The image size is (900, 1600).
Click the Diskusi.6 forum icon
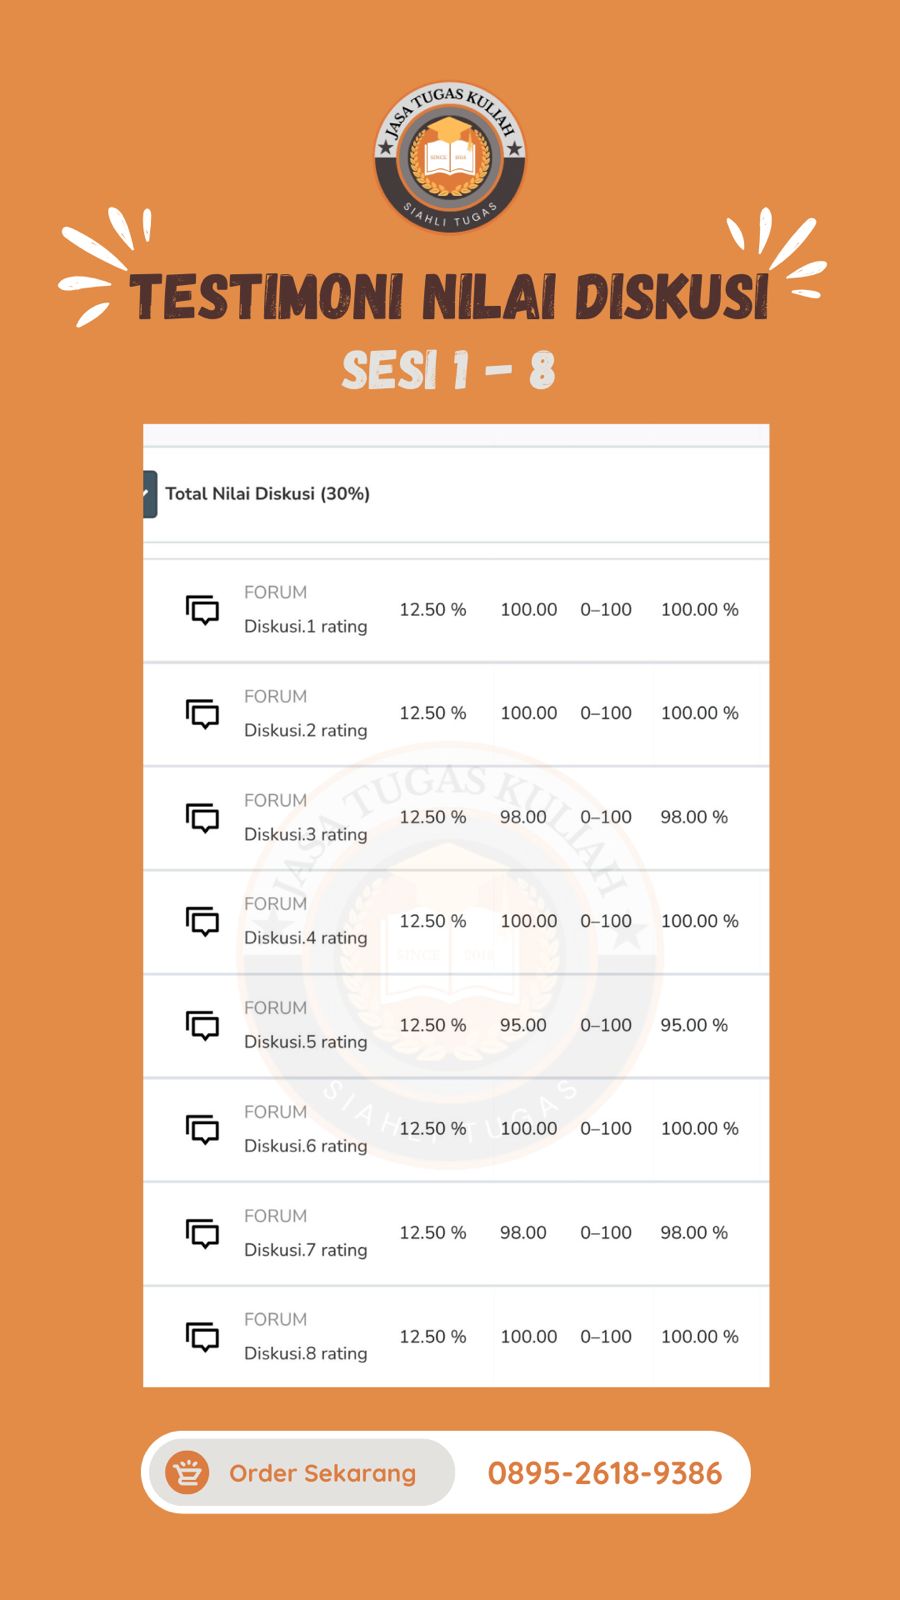coord(203,1130)
